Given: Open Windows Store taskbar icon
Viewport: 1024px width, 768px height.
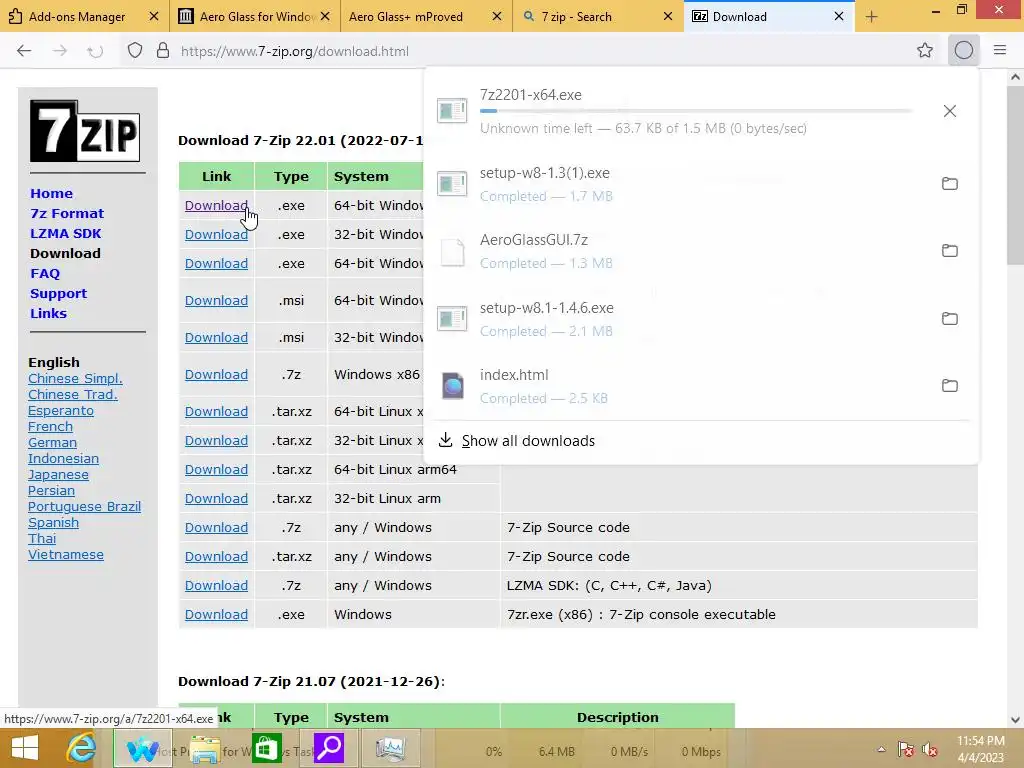Looking at the screenshot, I should [x=266, y=748].
